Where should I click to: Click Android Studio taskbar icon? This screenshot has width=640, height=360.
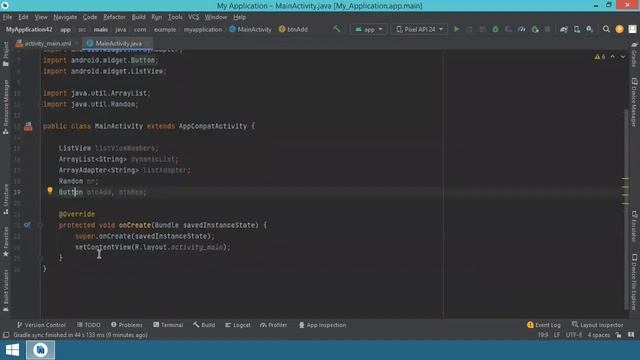40,350
